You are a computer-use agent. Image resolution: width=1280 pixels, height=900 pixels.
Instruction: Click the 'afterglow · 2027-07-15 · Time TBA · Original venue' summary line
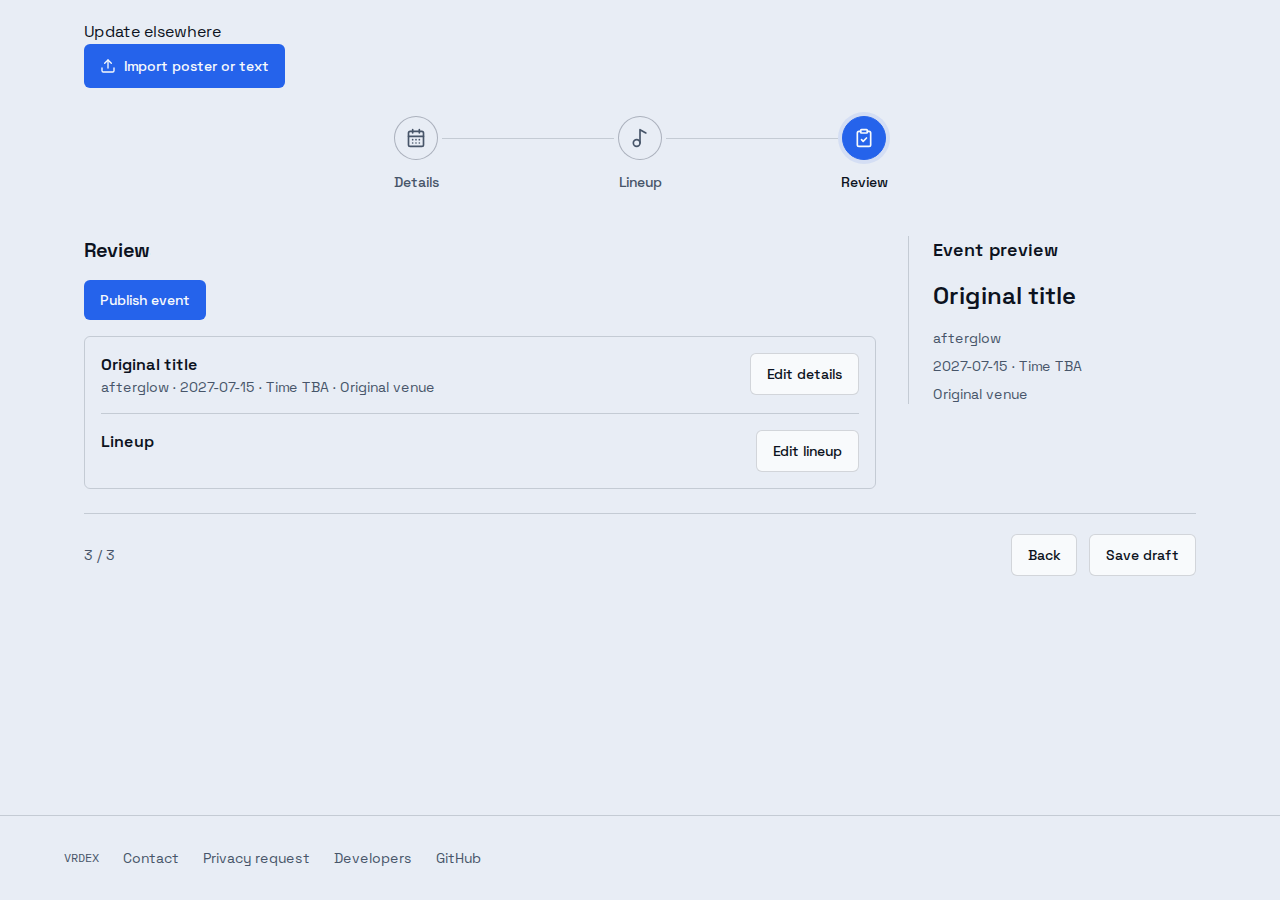pyautogui.click(x=268, y=387)
